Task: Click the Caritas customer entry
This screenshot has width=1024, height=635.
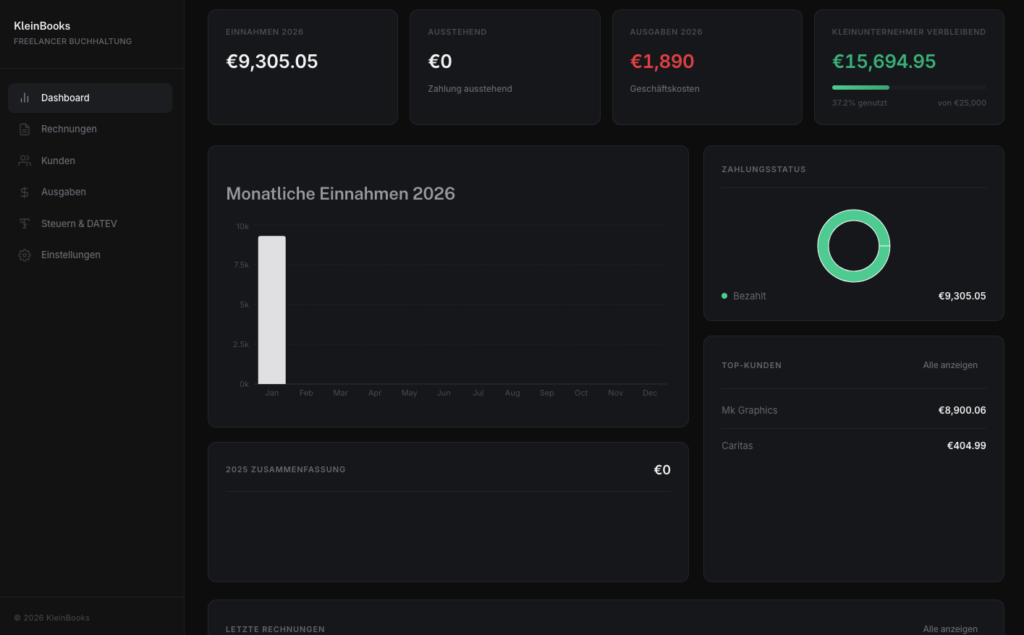Action: [x=737, y=445]
